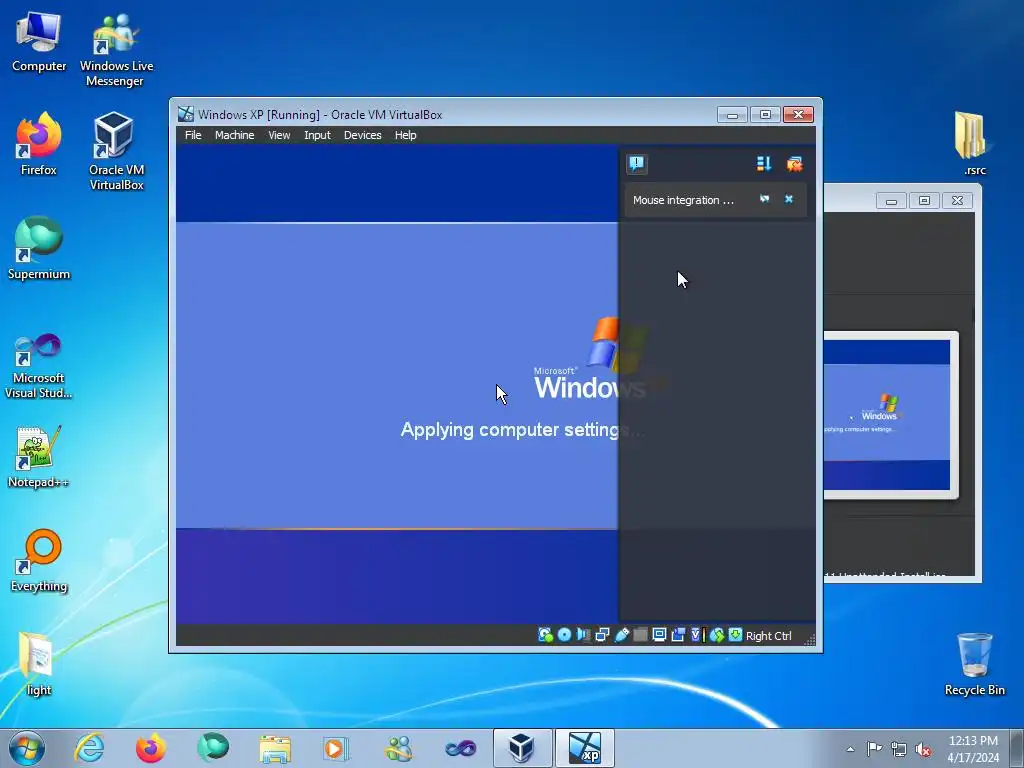Launch Supermium from the taskbar
The width and height of the screenshot is (1024, 768).
[x=213, y=748]
